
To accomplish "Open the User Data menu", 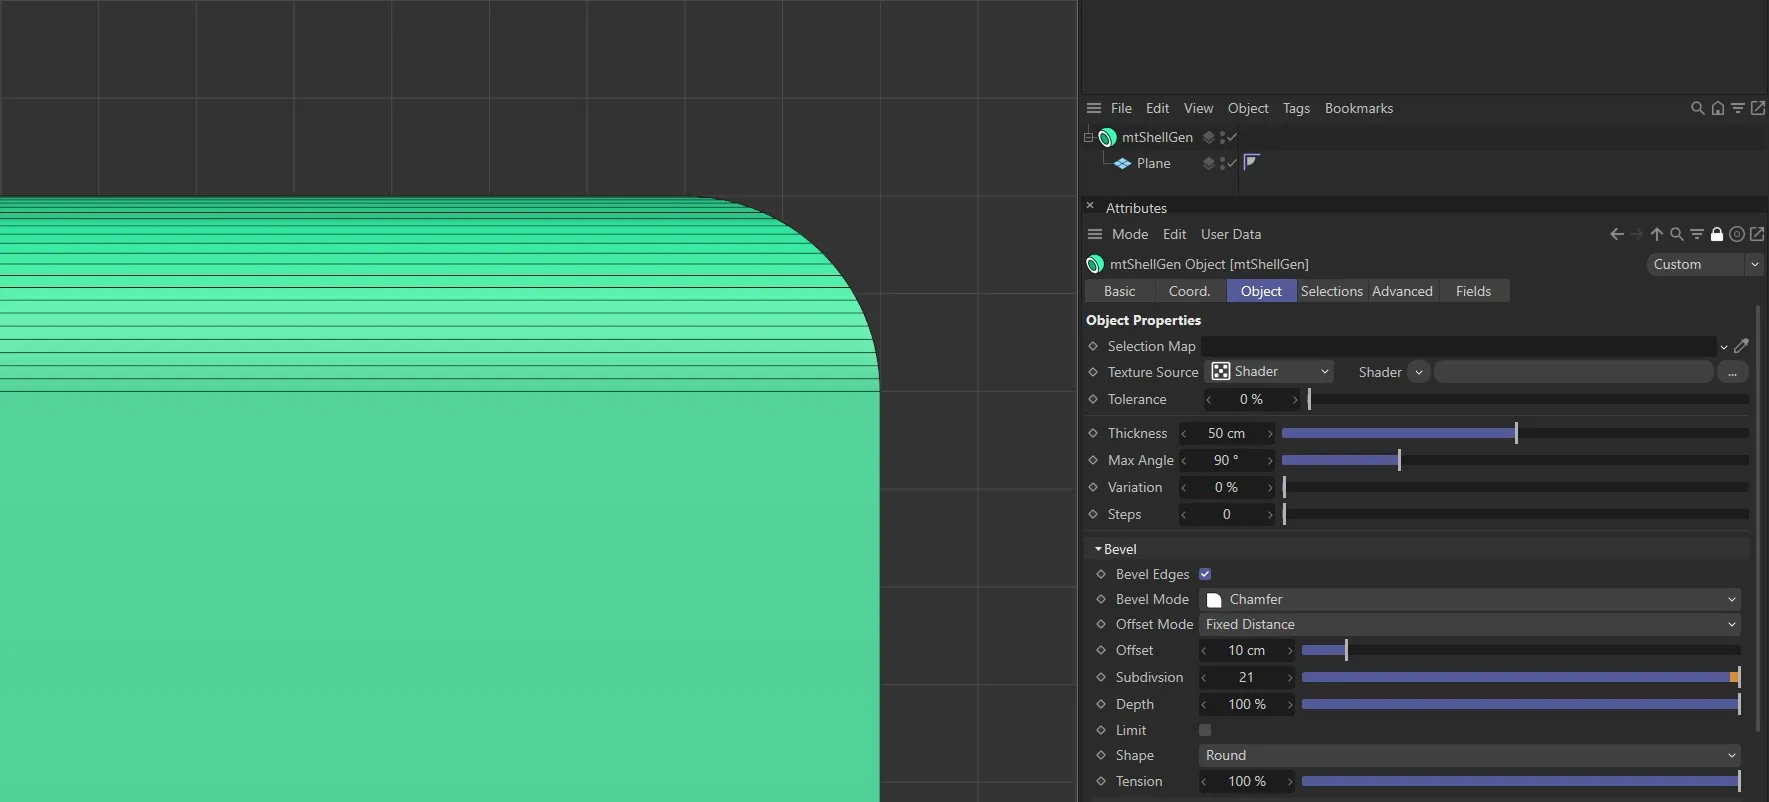I will [x=1231, y=234].
